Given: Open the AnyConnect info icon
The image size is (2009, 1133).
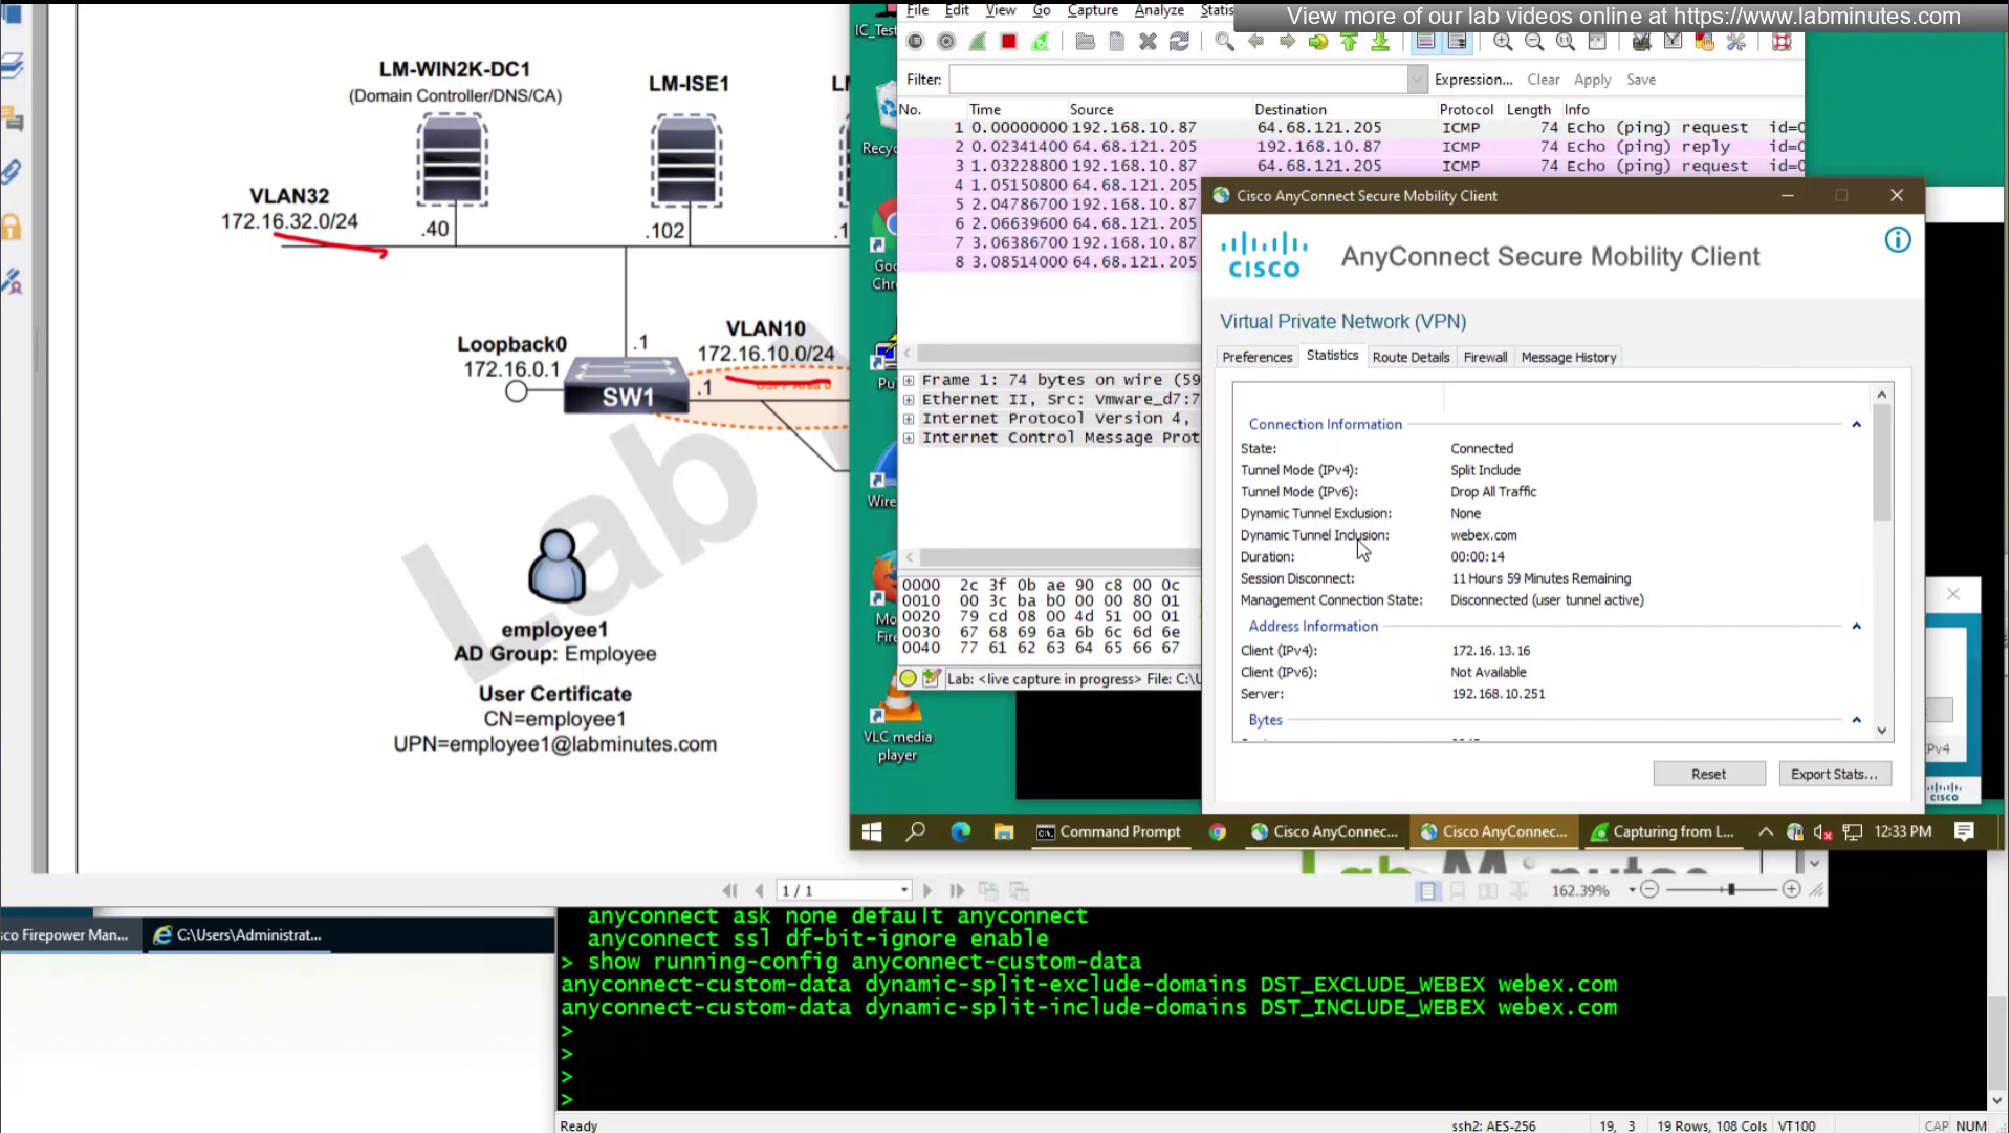Looking at the screenshot, I should tap(1897, 240).
